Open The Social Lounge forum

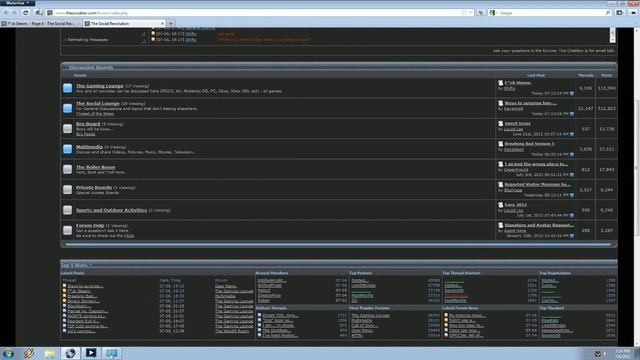98,103
